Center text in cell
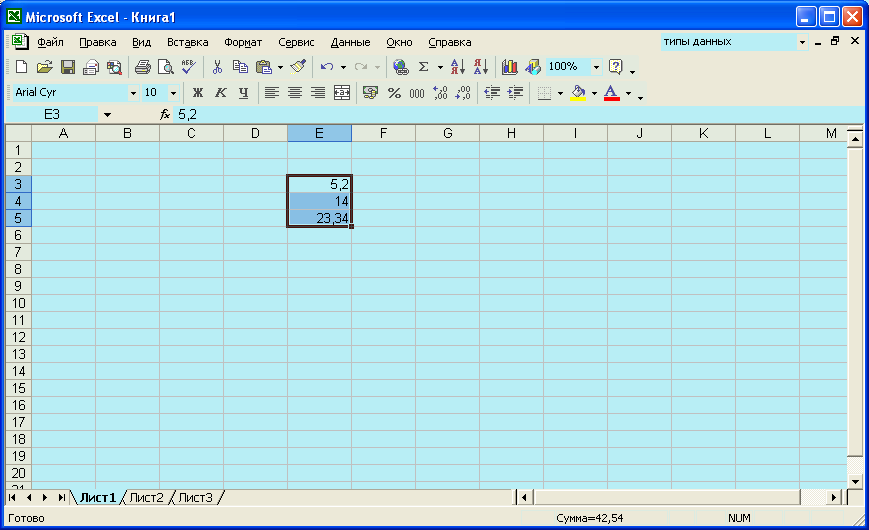The image size is (869, 530). point(295,93)
